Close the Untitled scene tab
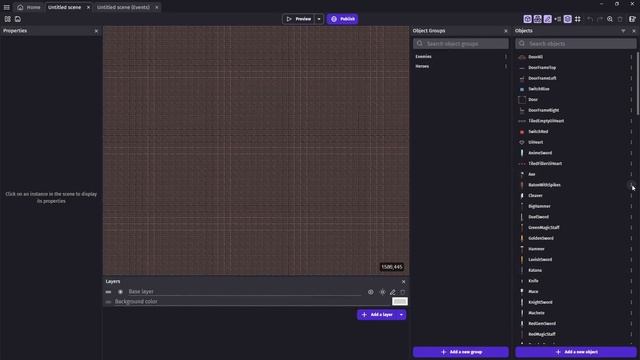The height and width of the screenshot is (360, 640). pyautogui.click(x=88, y=7)
